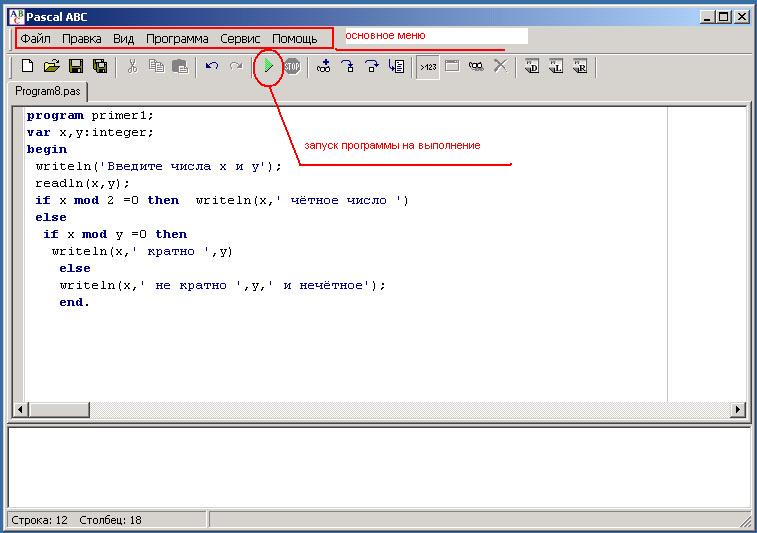This screenshot has height=533, width=757.
Task: Show the output window with the window icon
Action: point(452,66)
